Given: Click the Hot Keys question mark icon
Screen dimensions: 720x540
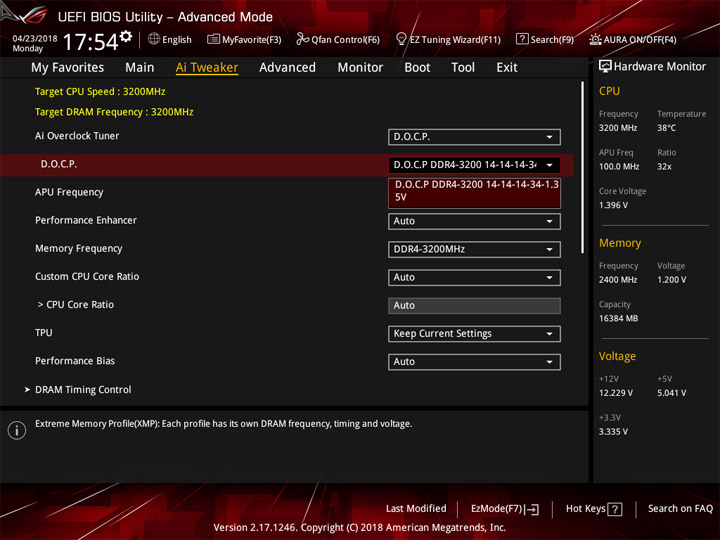Looking at the screenshot, I should pos(614,509).
